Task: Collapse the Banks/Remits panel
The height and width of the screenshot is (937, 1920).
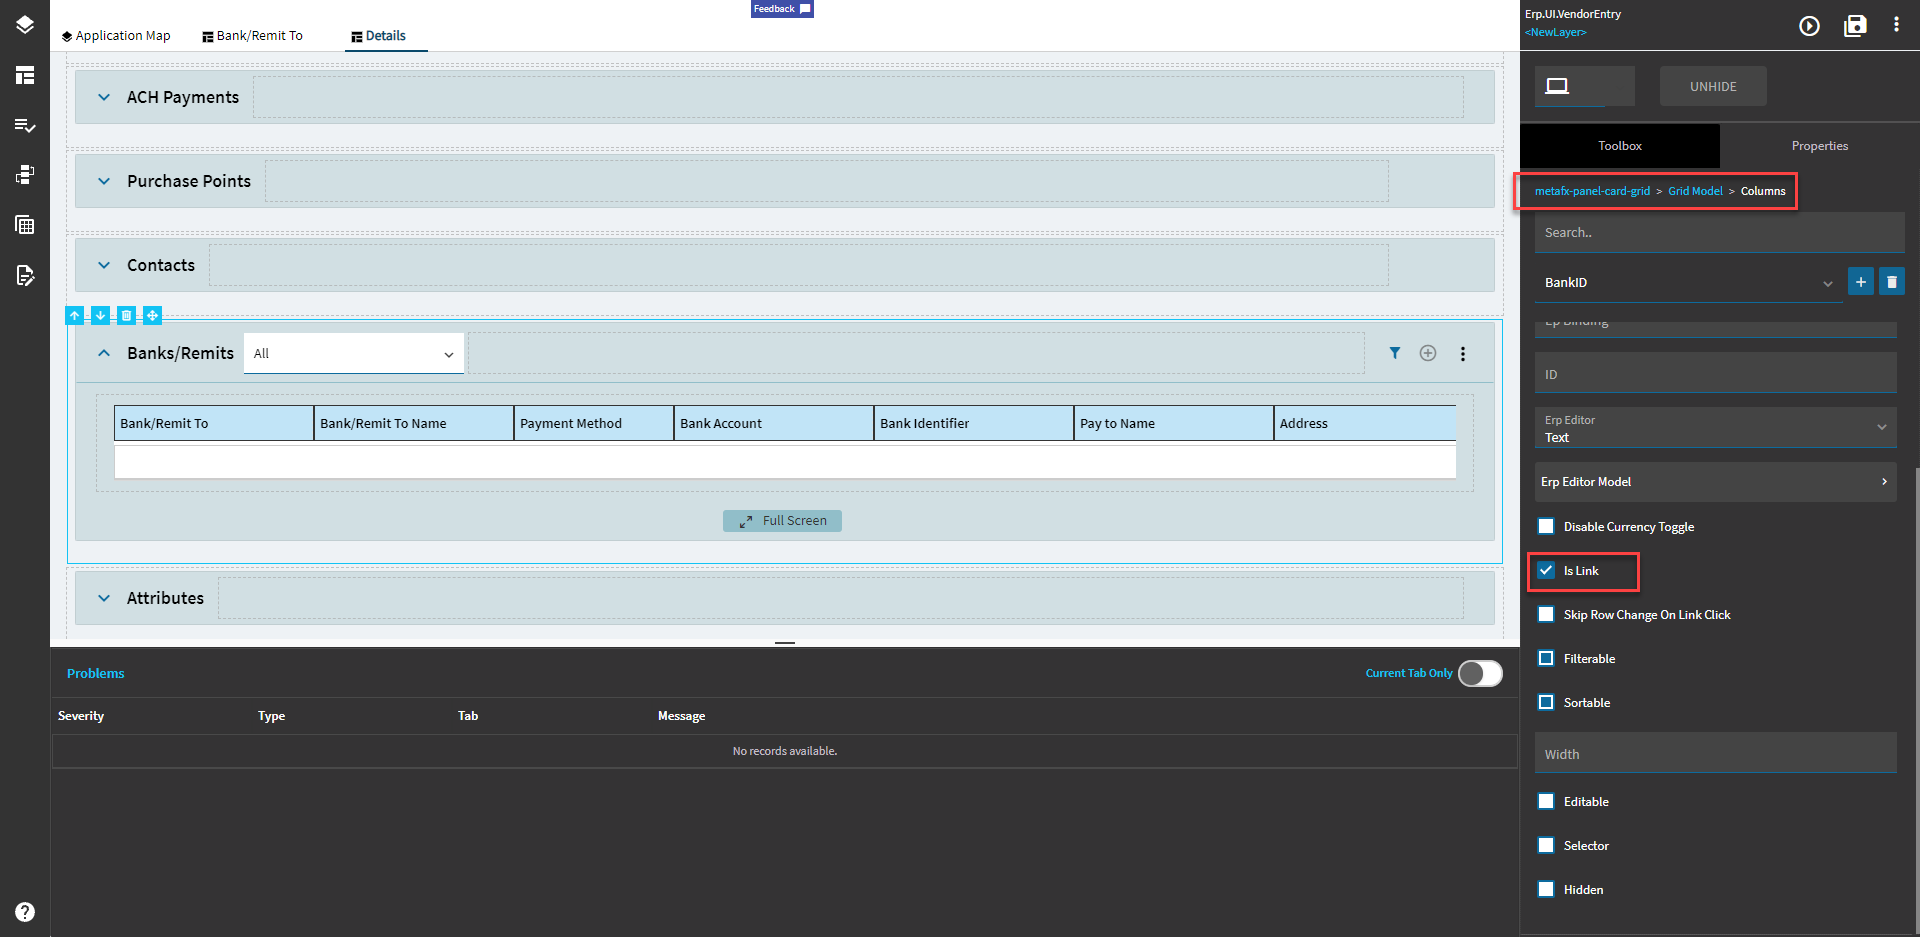Action: click(104, 353)
